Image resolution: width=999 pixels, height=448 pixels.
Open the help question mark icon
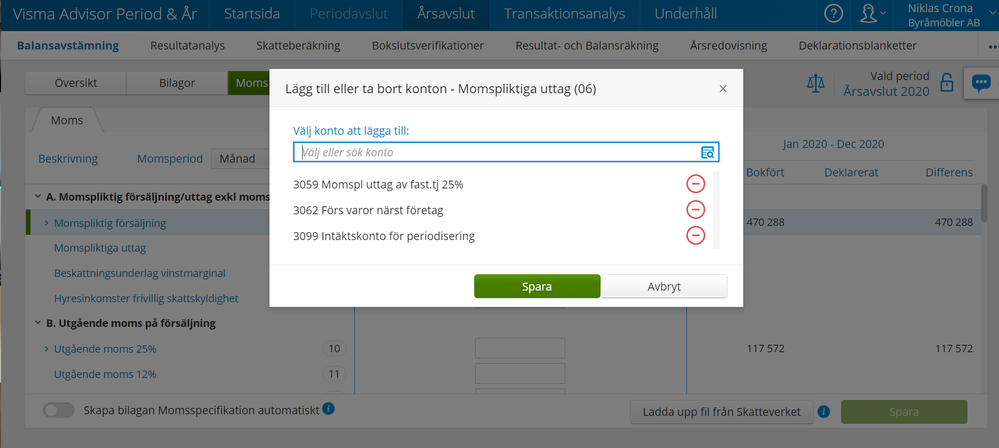(x=833, y=14)
